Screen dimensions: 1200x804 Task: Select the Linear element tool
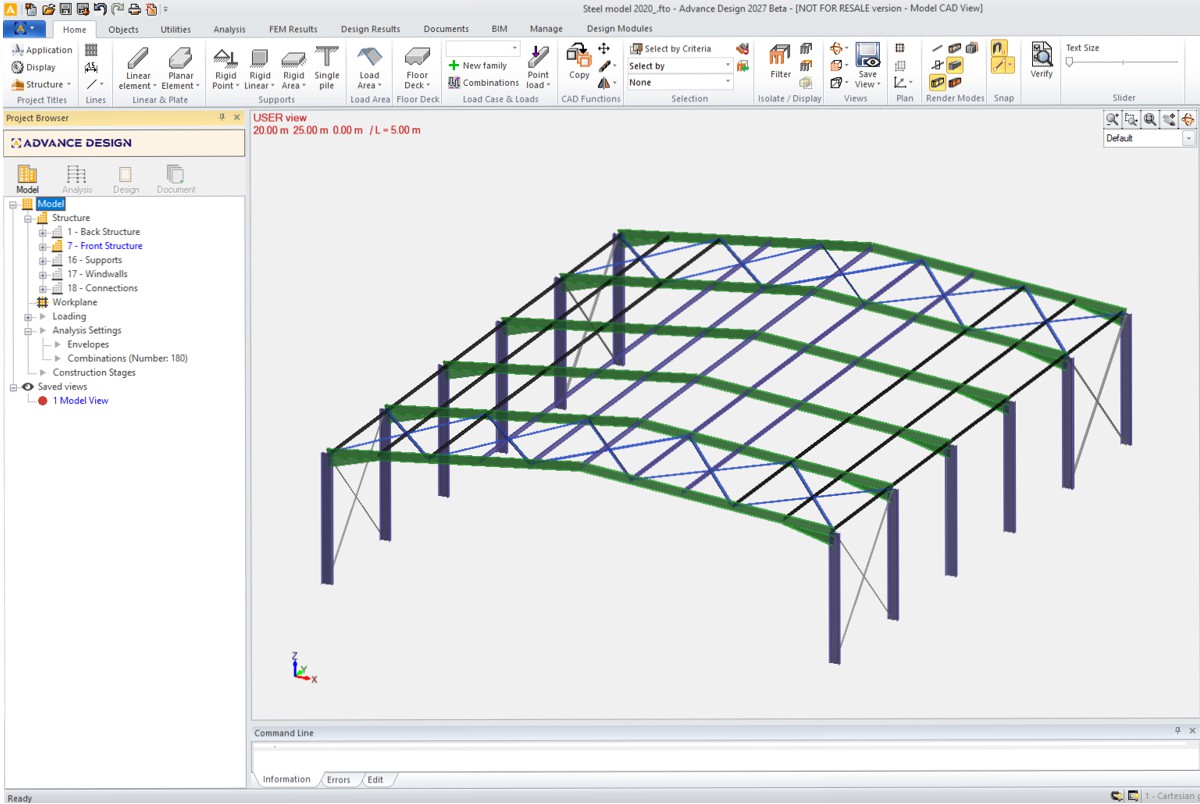click(x=138, y=67)
